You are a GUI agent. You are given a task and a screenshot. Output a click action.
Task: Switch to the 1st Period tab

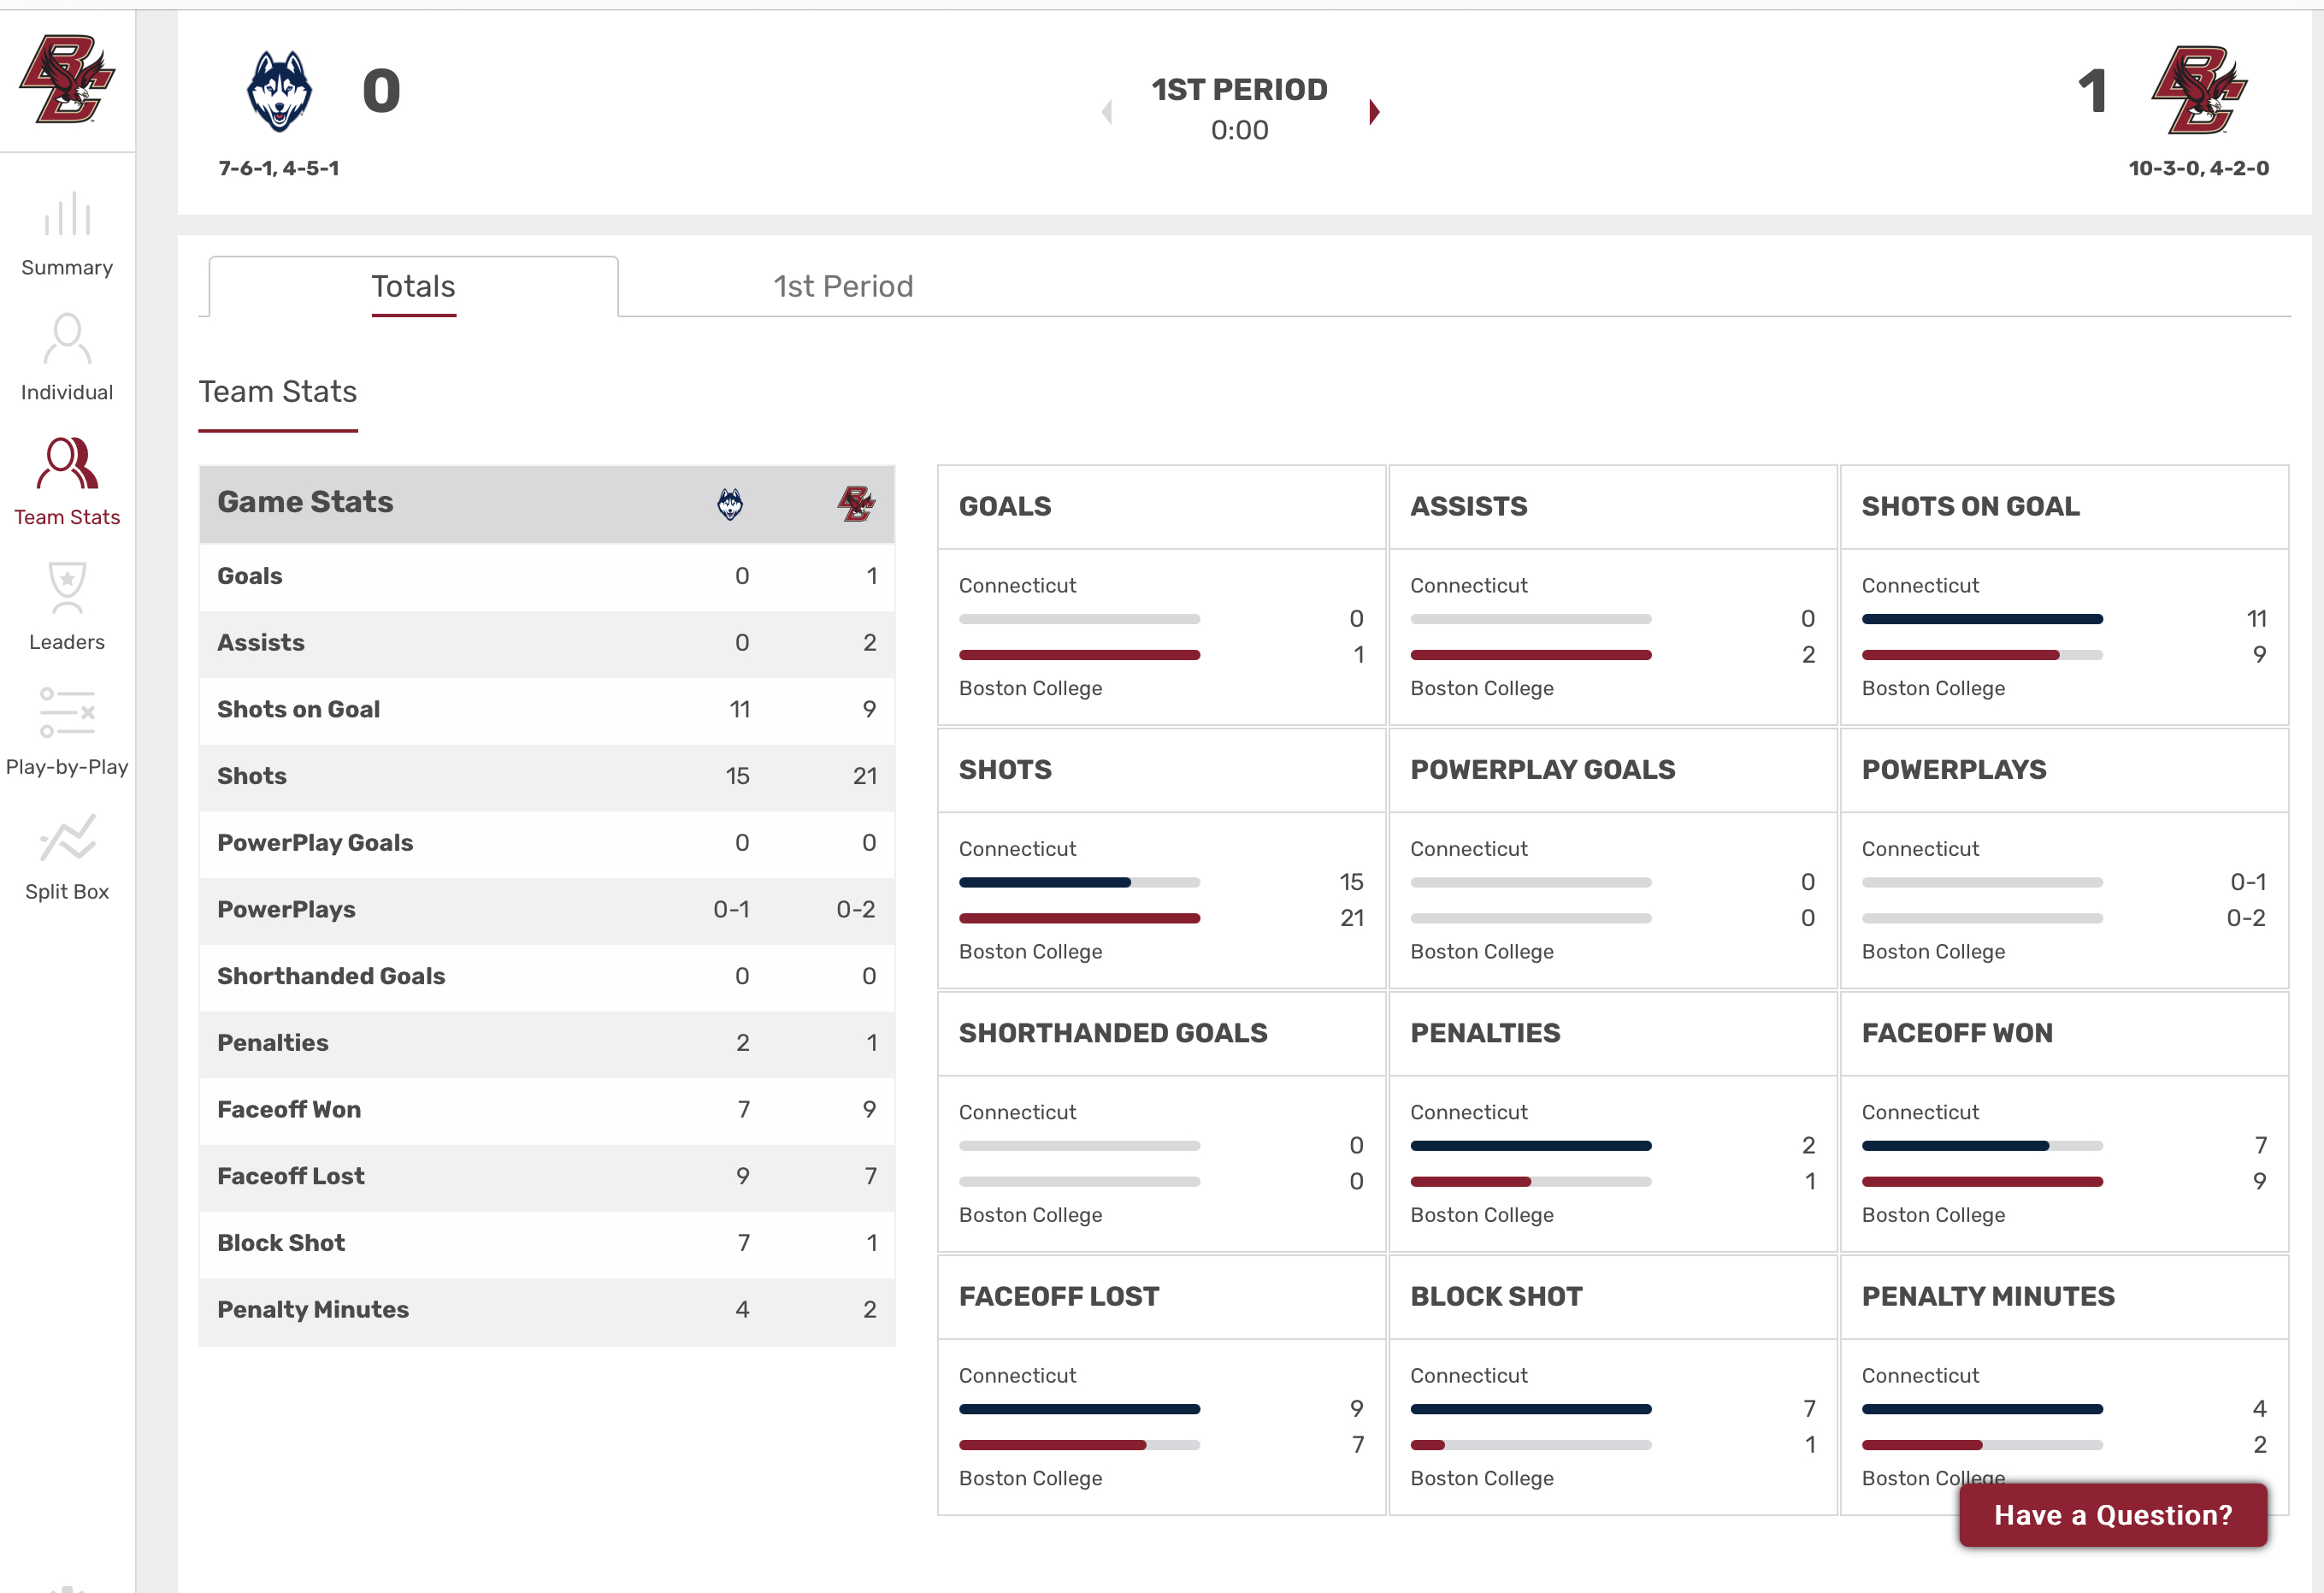click(843, 287)
